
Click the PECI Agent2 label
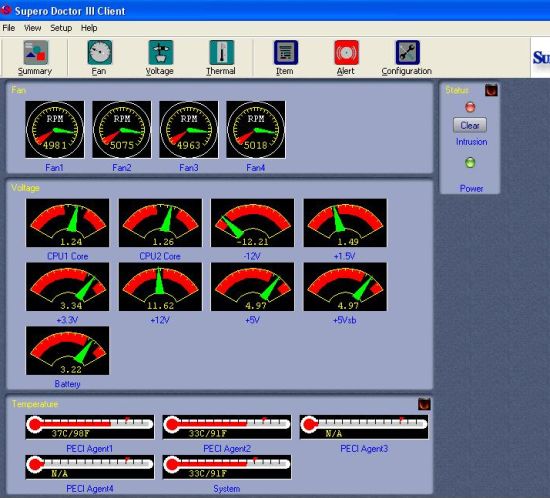coord(227,449)
